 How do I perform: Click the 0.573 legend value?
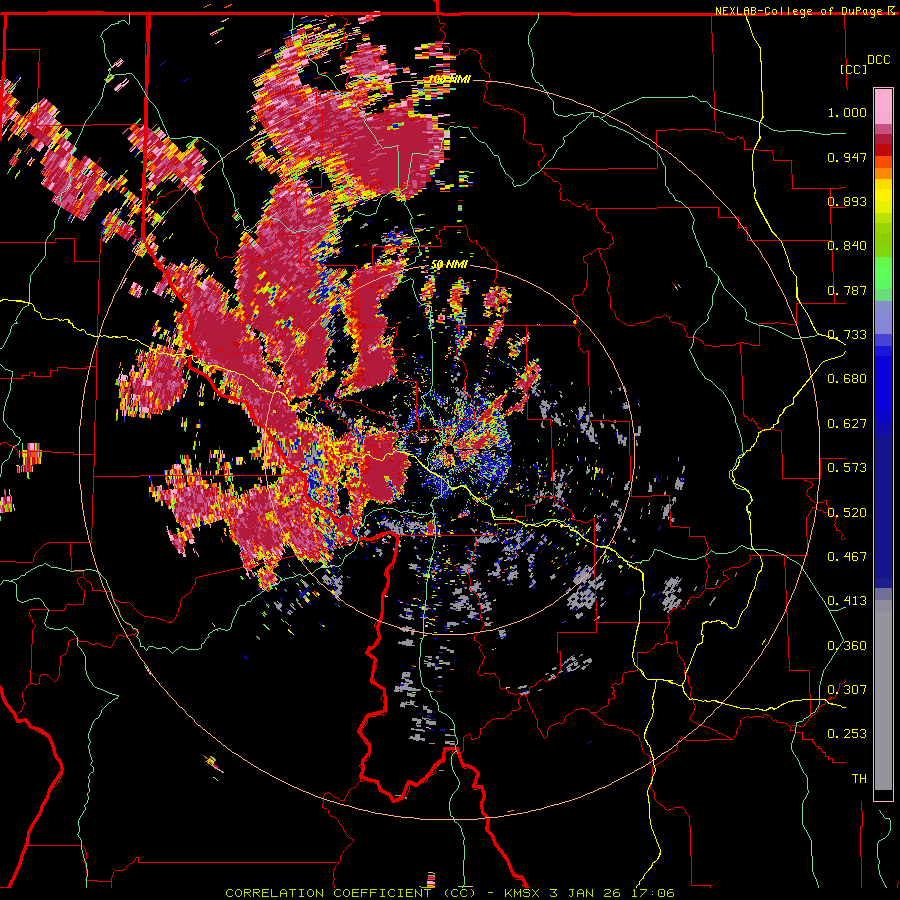[847, 468]
